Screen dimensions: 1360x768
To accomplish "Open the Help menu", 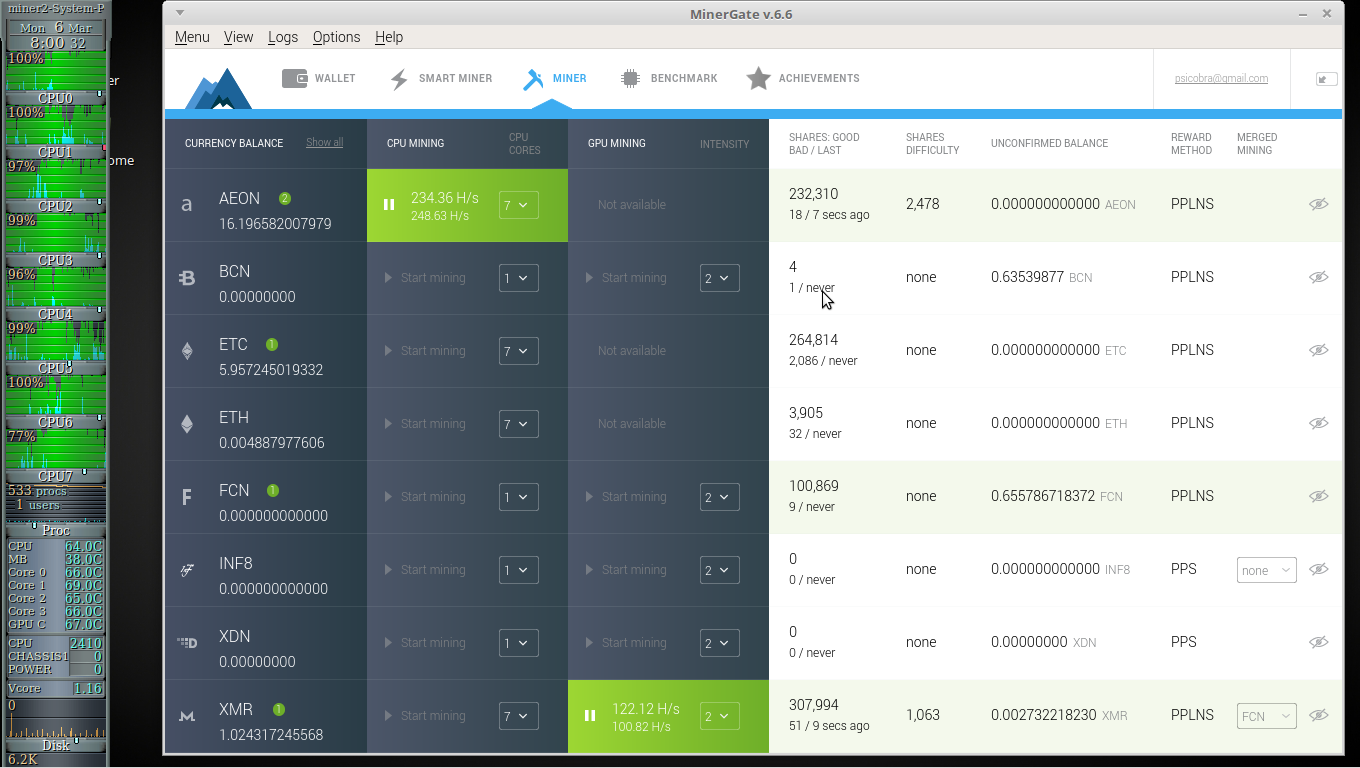I will click(389, 37).
